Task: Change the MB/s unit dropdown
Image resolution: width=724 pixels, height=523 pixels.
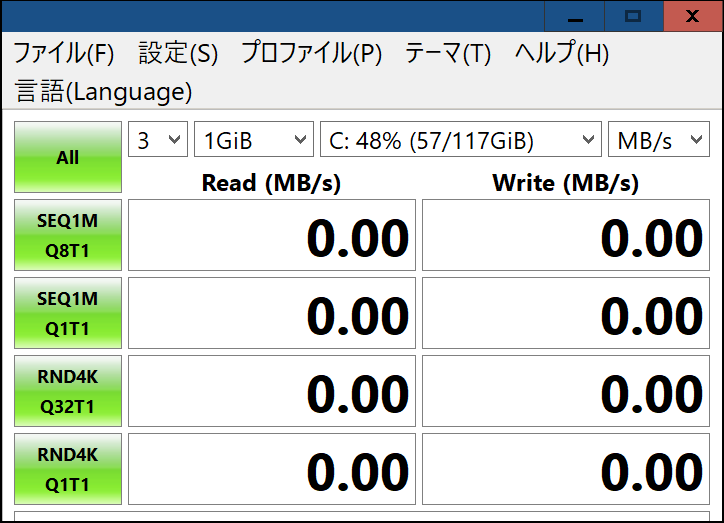Action: pyautogui.click(x=659, y=139)
